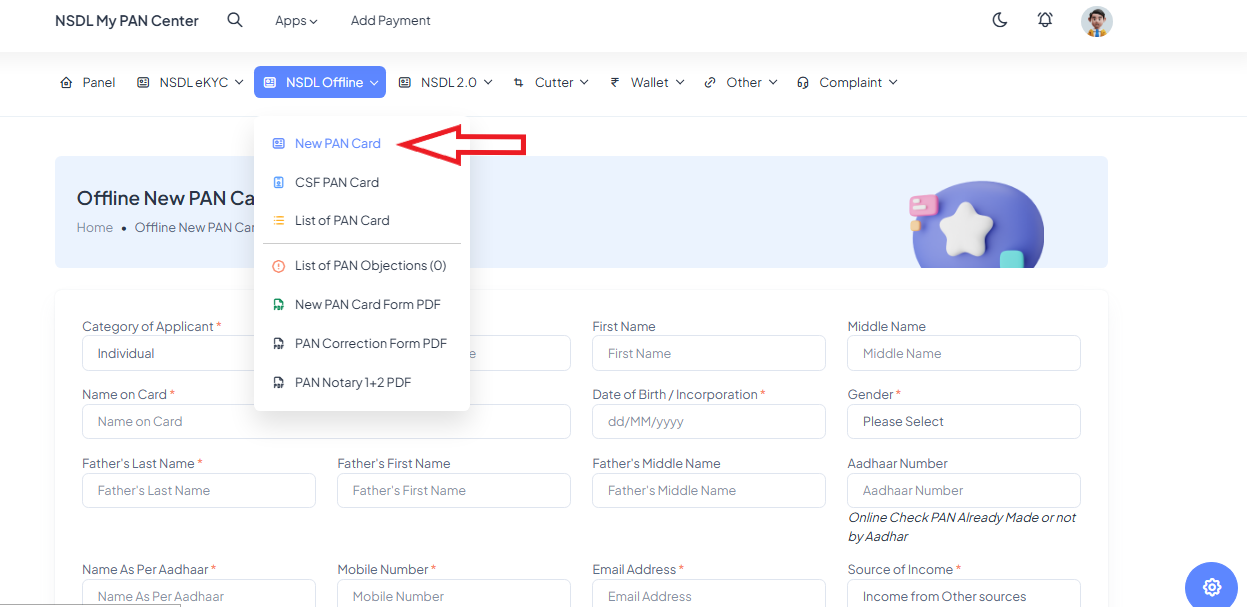
Task: Expand the Cutter menu chevron
Action: click(584, 82)
